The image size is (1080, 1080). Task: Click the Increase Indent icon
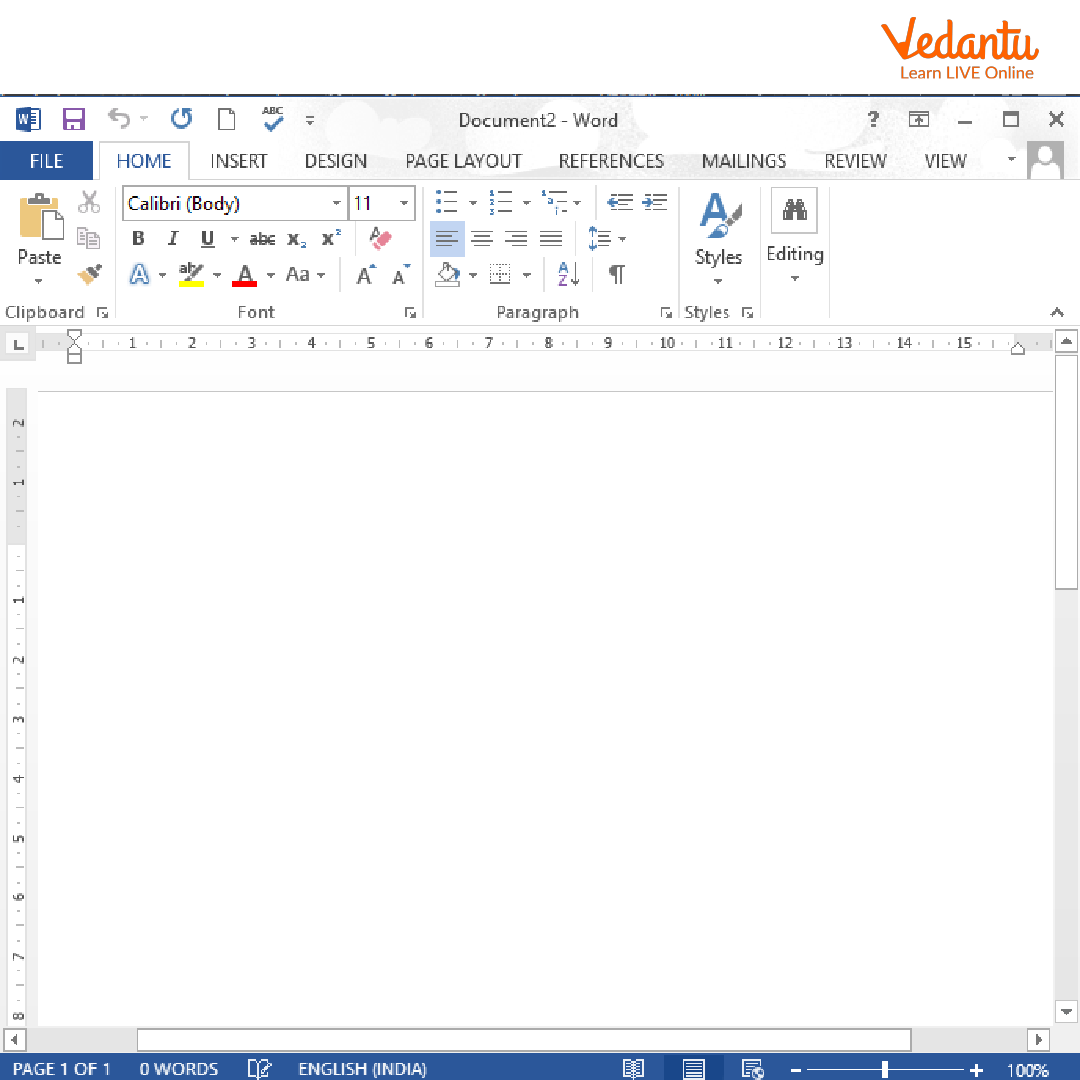pos(655,203)
